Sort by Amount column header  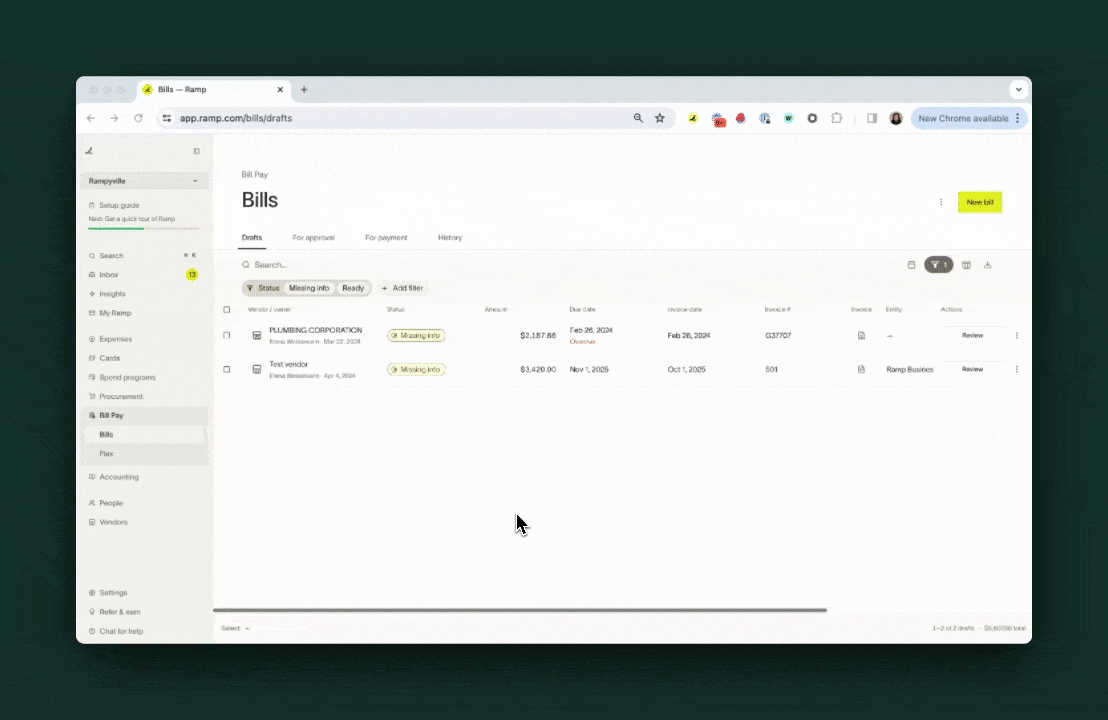tap(495, 309)
